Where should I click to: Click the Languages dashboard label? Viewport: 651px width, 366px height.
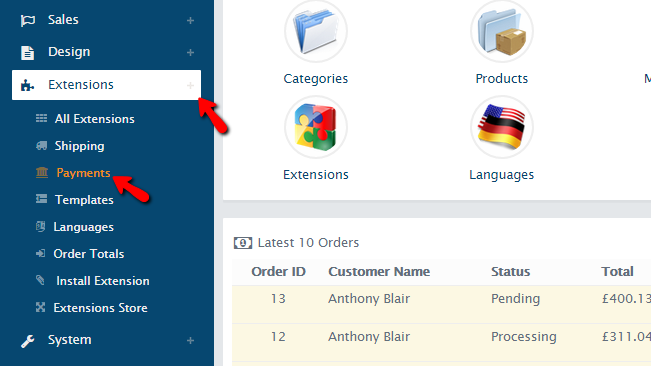502,175
